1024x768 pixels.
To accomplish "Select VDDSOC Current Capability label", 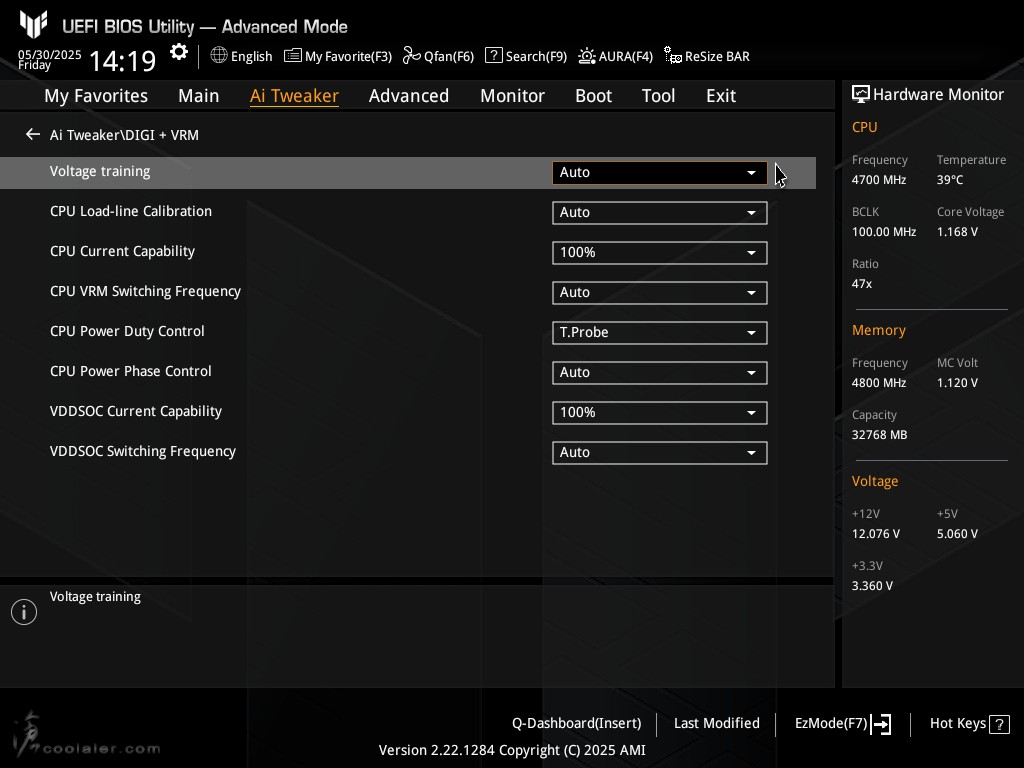I will pyautogui.click(x=136, y=411).
